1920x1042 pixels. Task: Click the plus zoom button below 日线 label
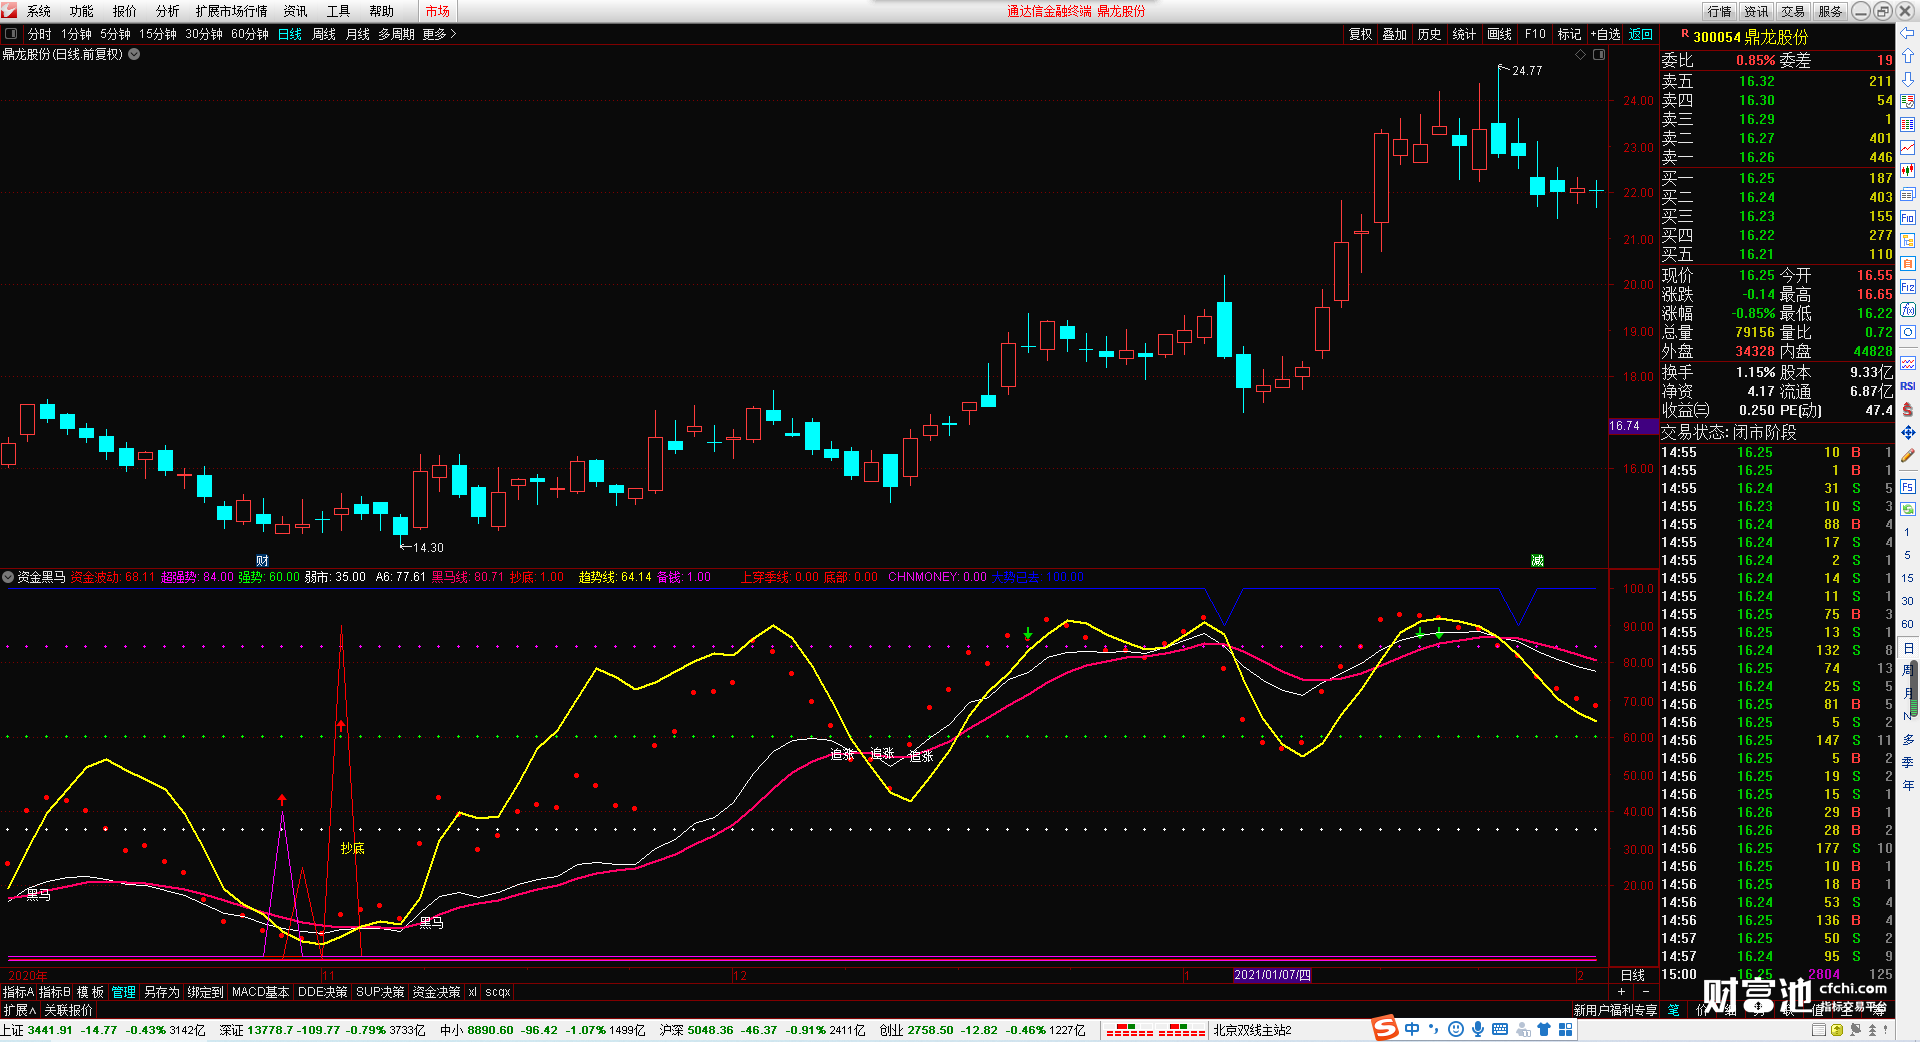coord(1621,992)
